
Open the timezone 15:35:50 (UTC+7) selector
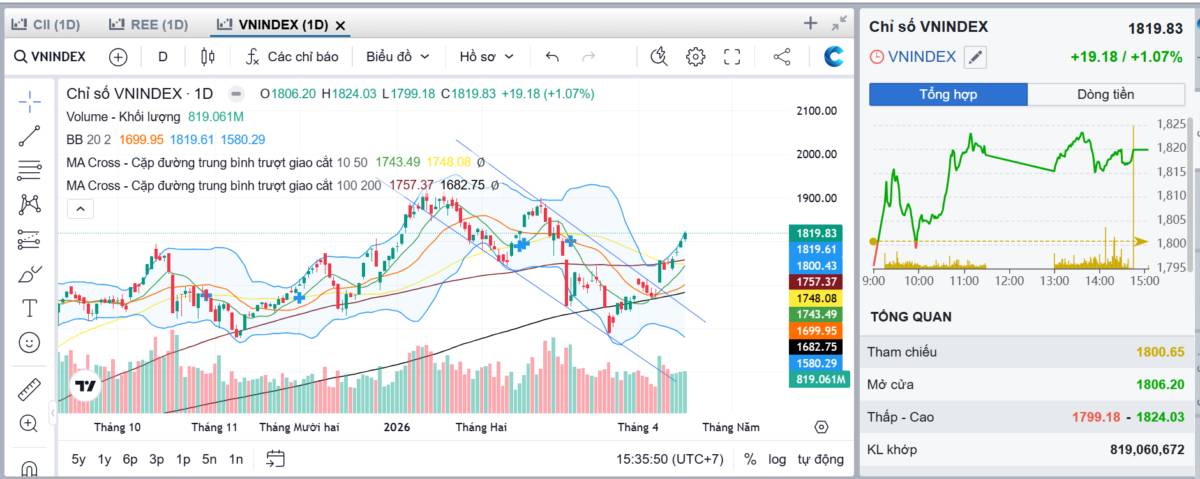tap(670, 459)
